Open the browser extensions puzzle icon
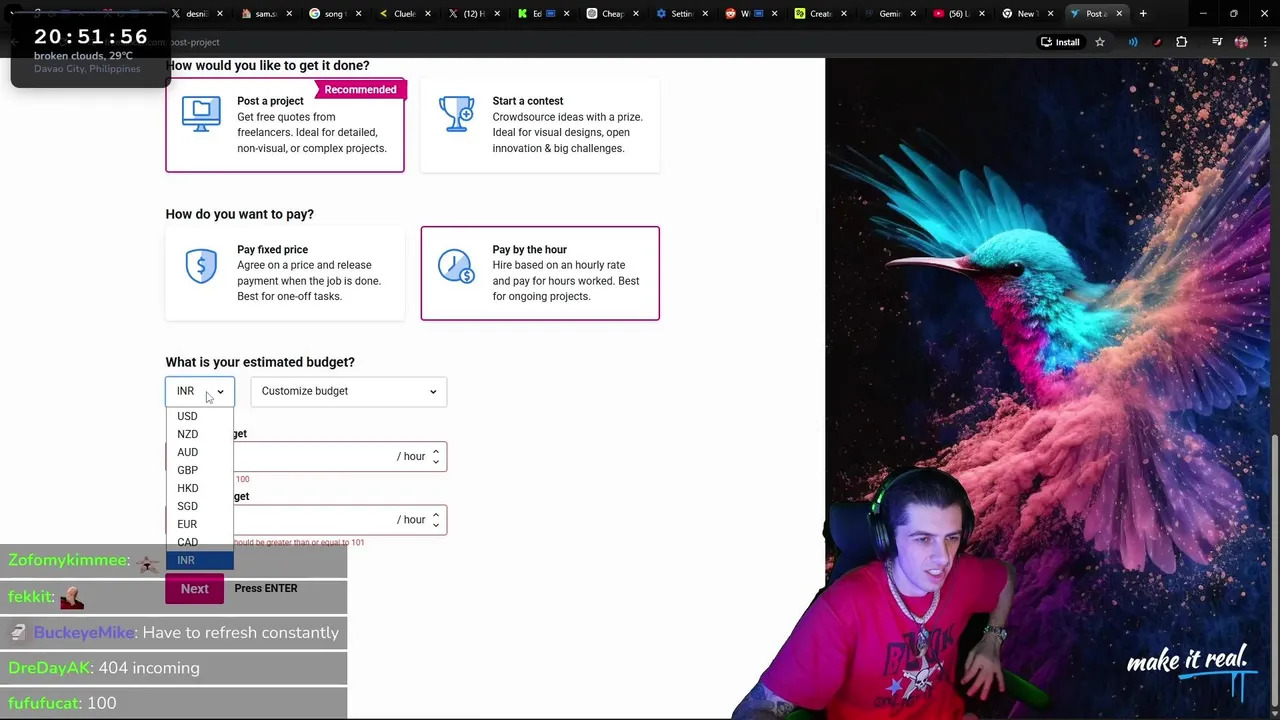Screen dimensions: 1280x720 (x=1182, y=42)
